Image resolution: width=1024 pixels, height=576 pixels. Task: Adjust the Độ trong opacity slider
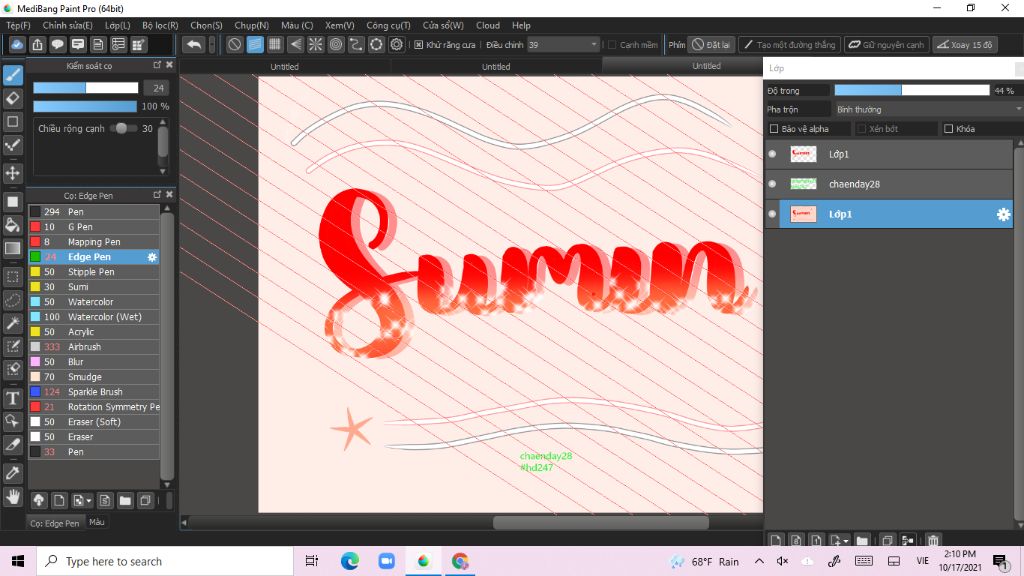(912, 90)
